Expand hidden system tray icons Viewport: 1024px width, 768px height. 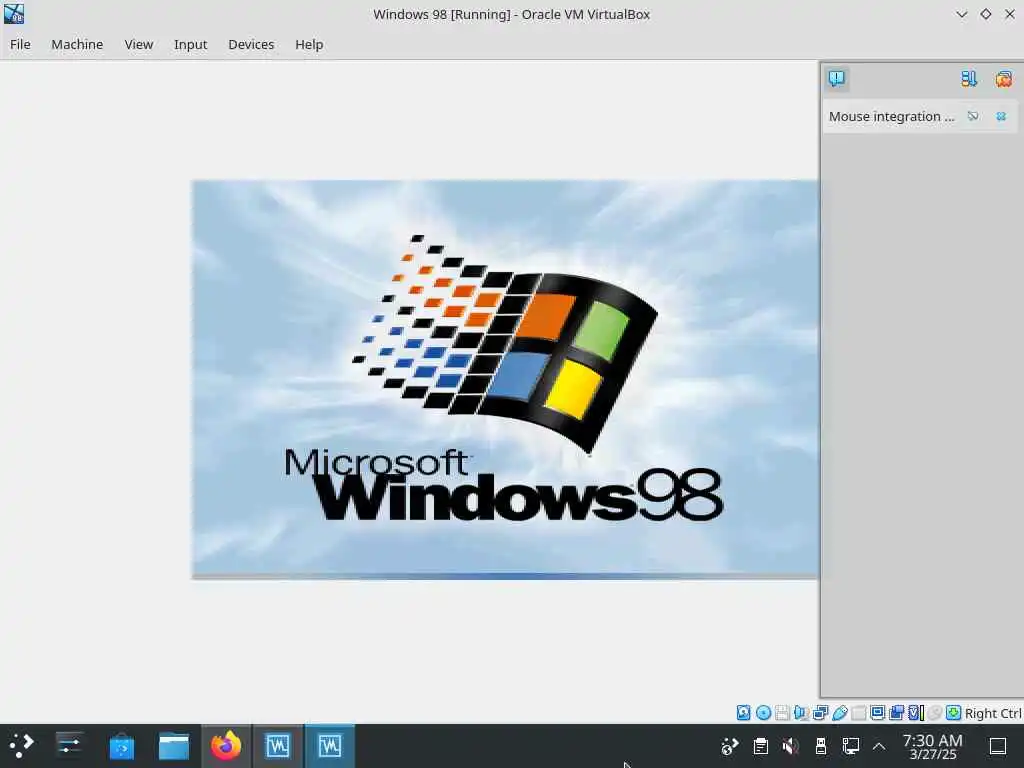[879, 746]
